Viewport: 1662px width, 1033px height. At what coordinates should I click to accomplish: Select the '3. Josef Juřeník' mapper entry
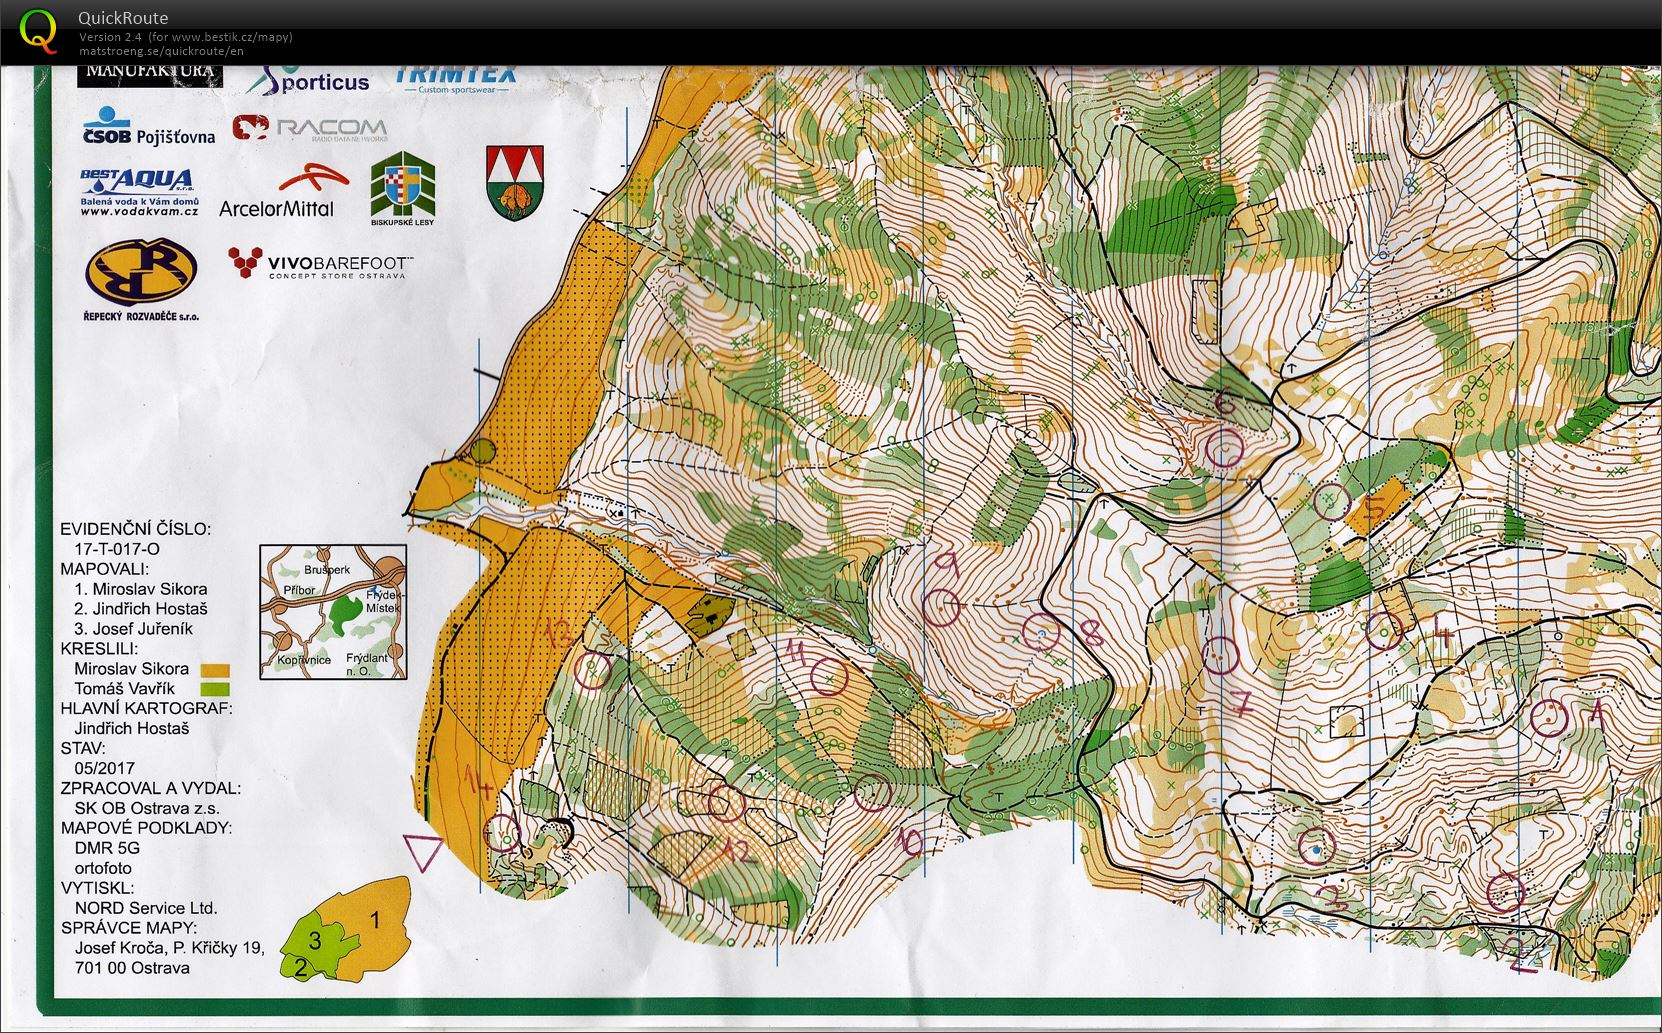133,629
